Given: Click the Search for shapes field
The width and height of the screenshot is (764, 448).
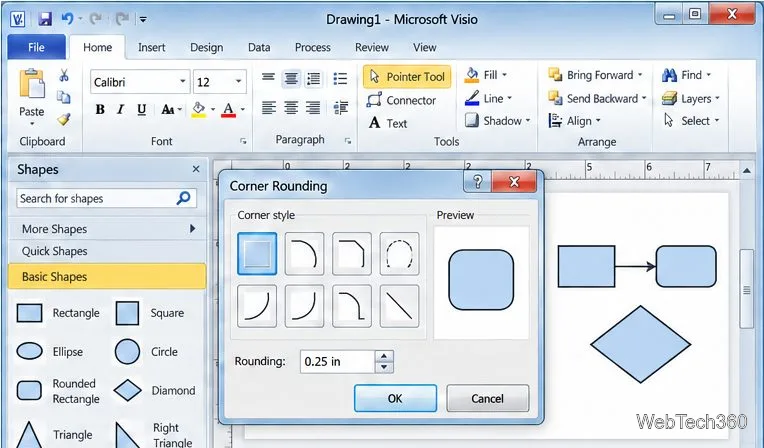Looking at the screenshot, I should pyautogui.click(x=106, y=198).
